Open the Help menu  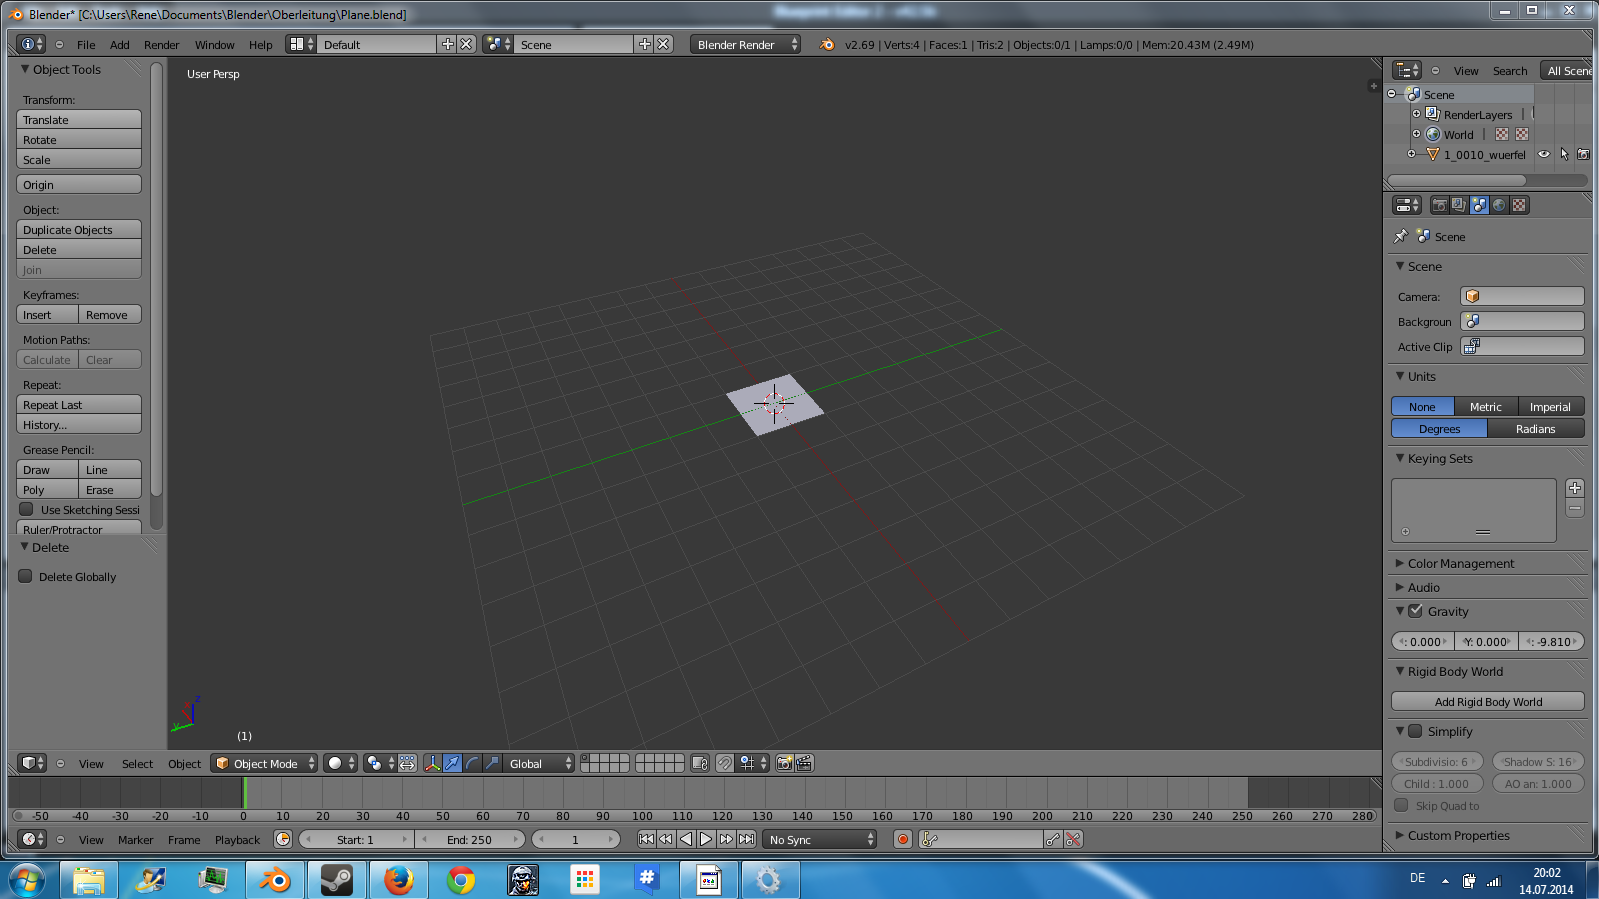260,44
